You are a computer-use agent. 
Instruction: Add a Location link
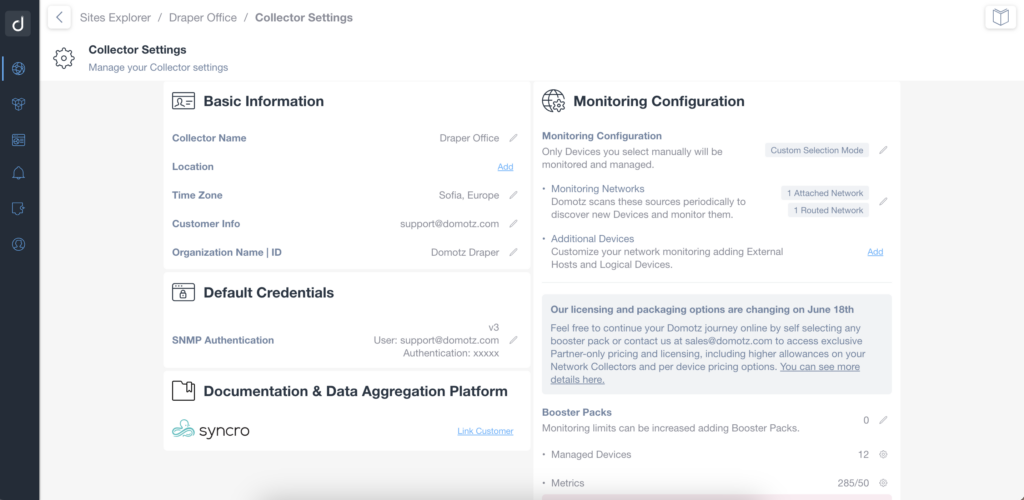click(x=505, y=166)
